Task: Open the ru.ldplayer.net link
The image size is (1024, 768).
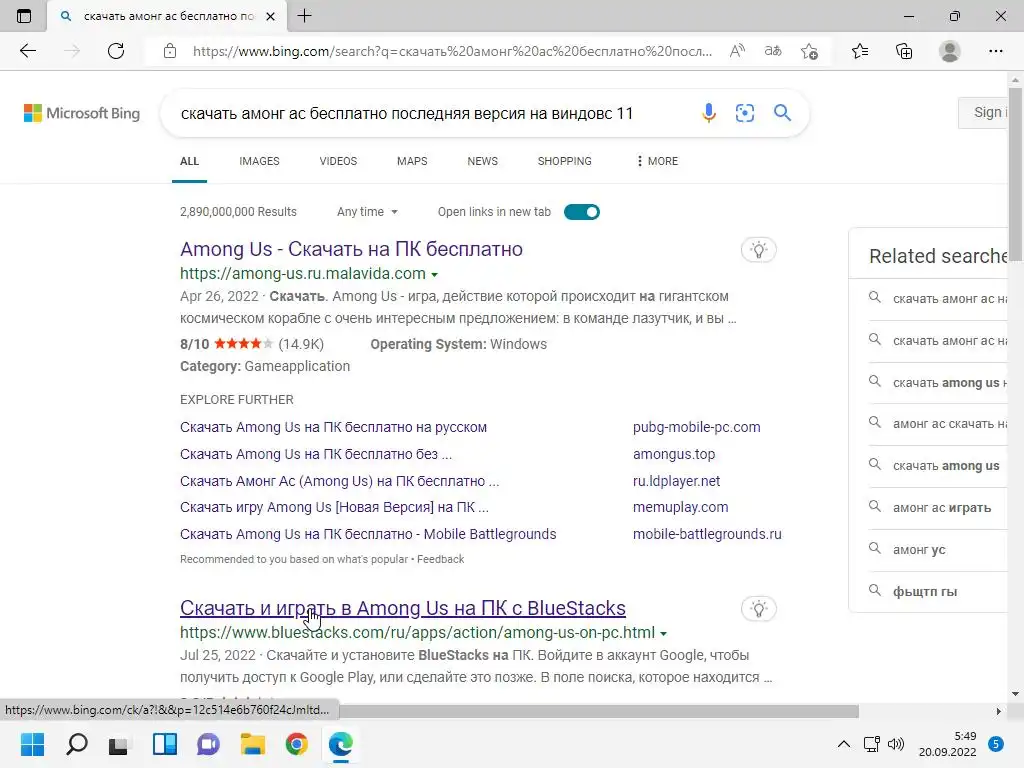Action: click(x=677, y=481)
